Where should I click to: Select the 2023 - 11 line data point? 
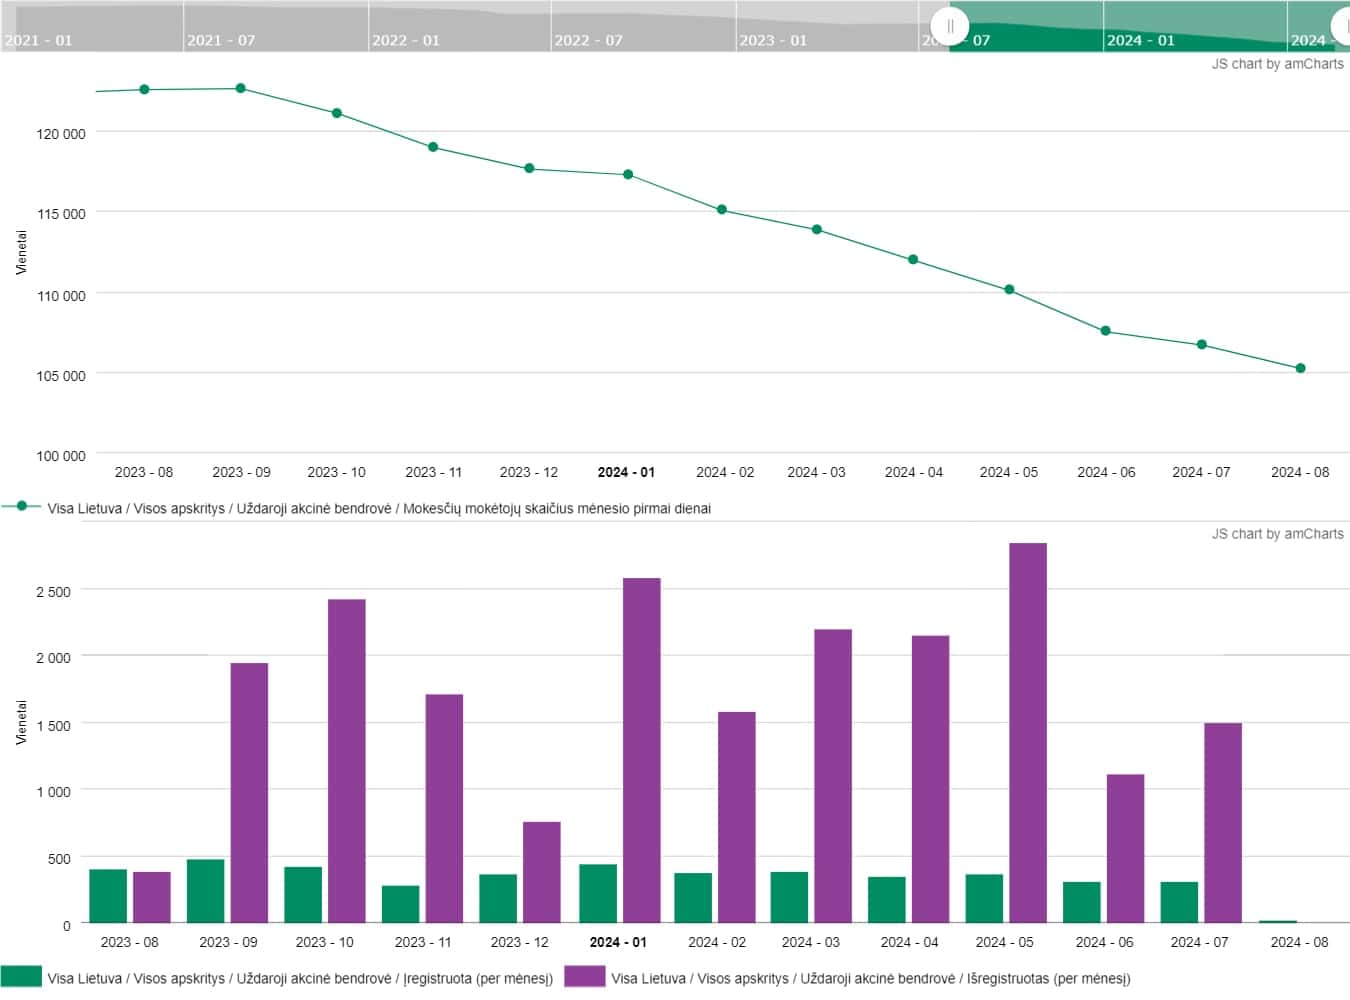coord(433,147)
